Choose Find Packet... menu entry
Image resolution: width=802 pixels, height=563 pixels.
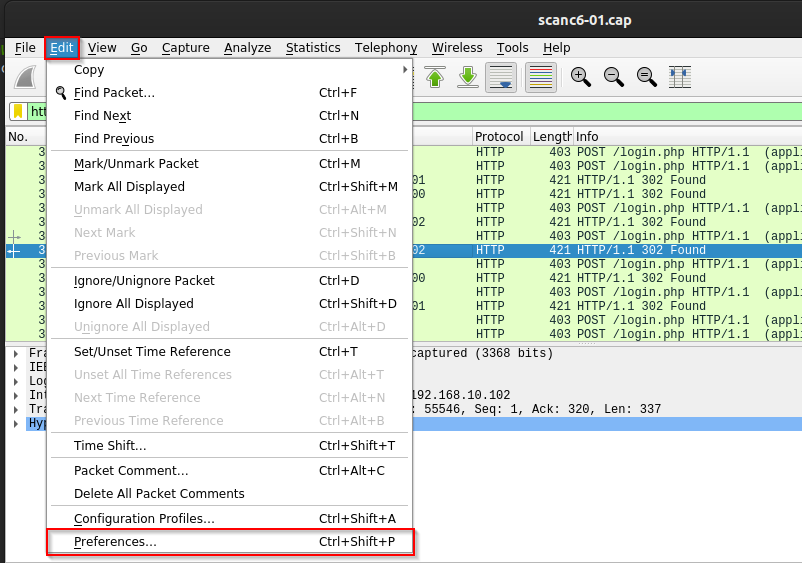click(114, 93)
